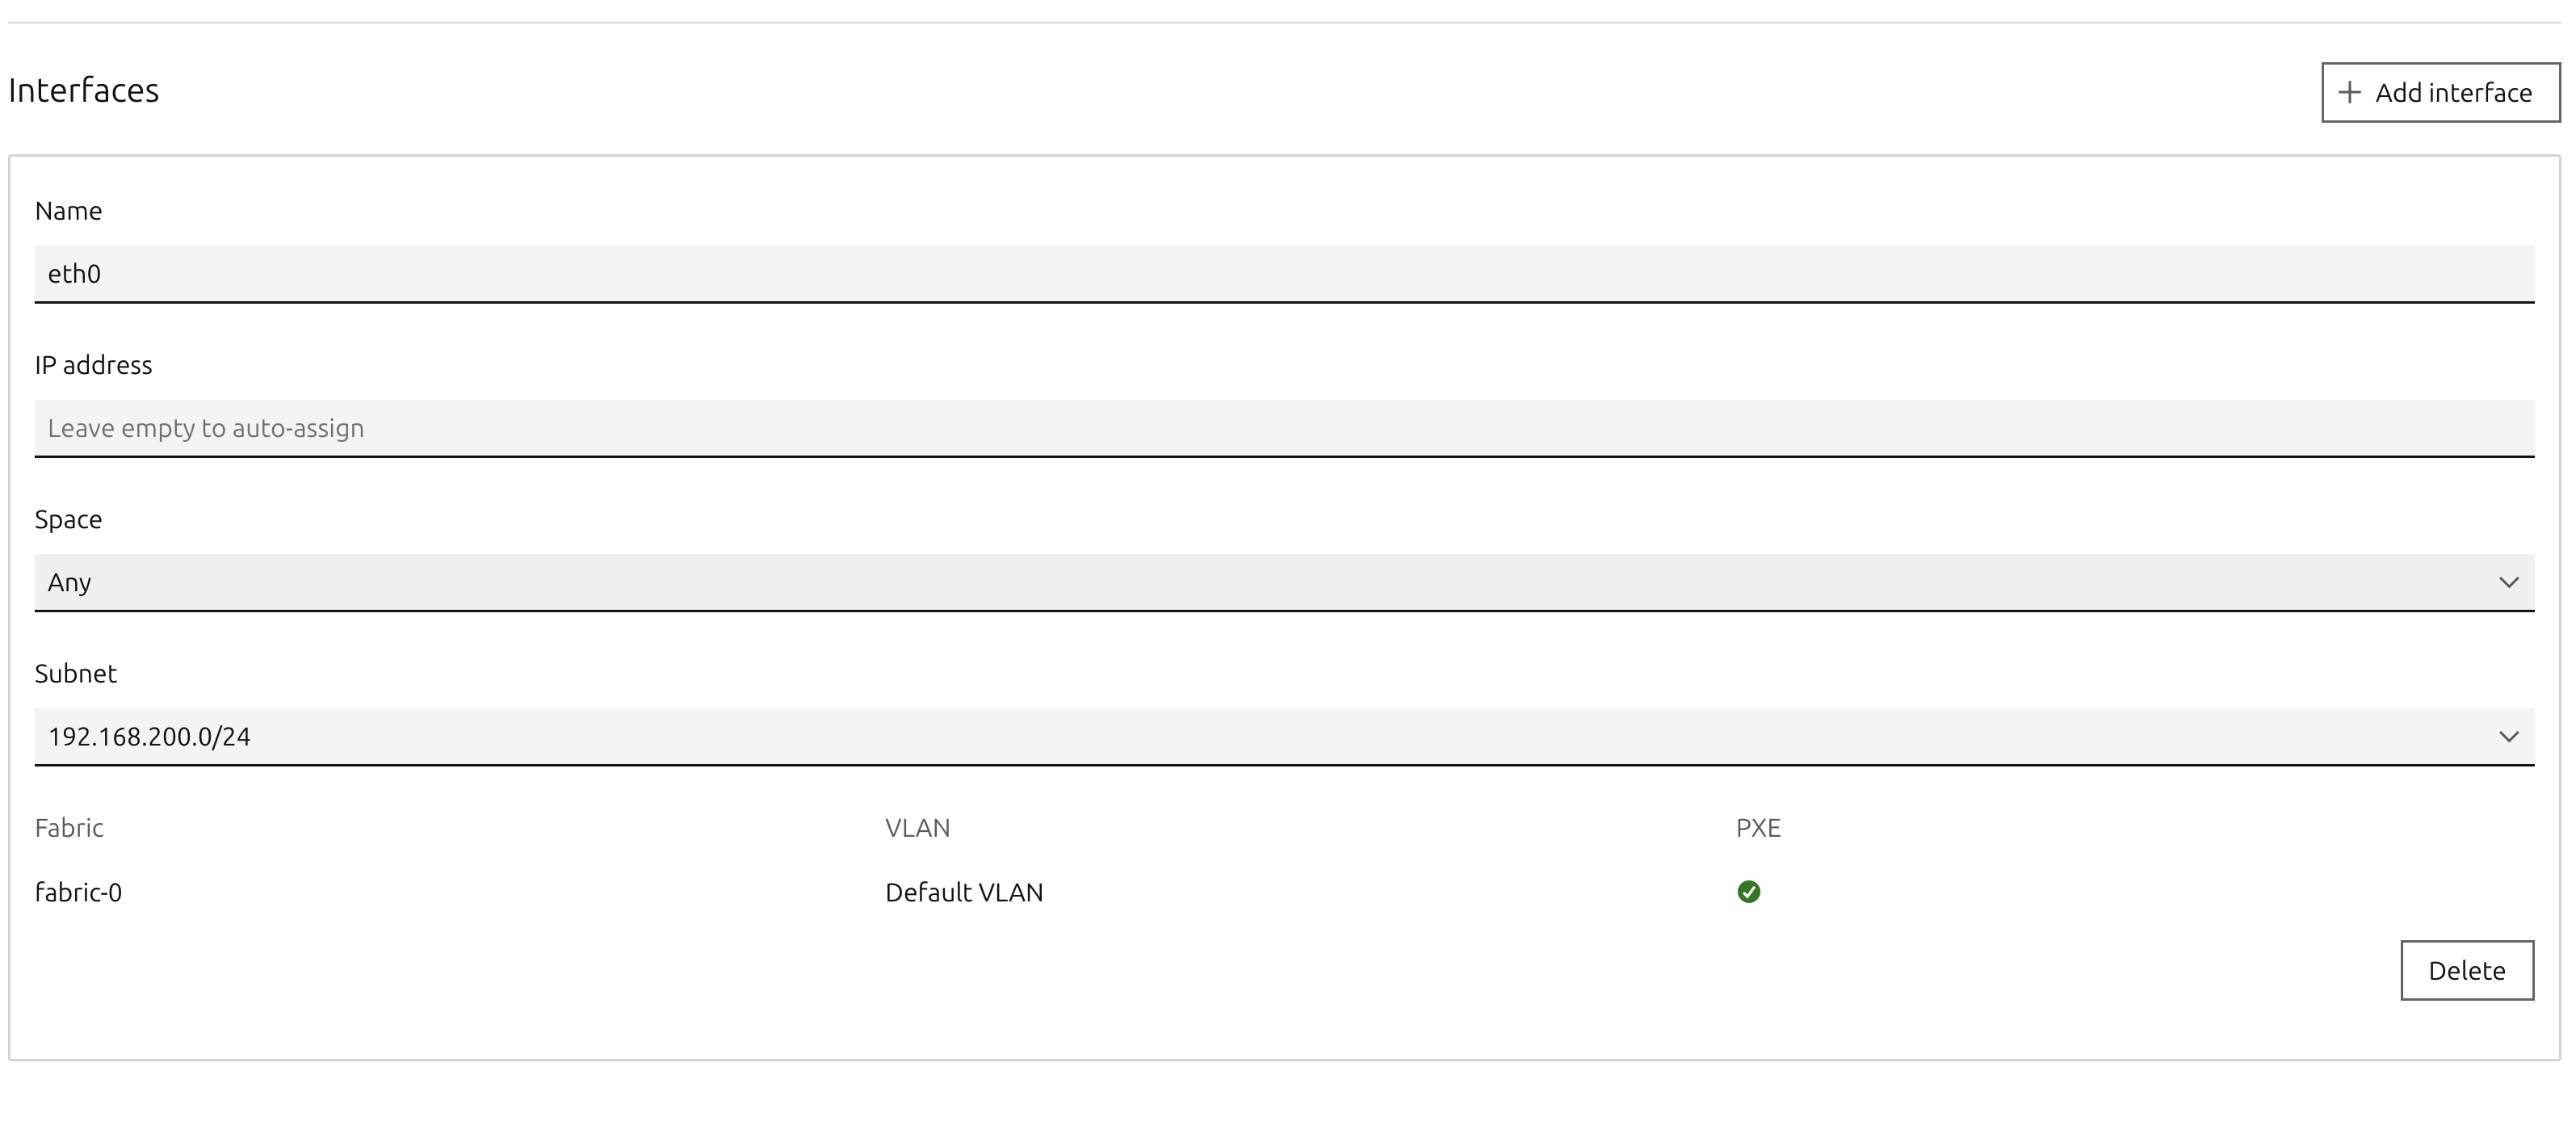Click the Subnet field label
This screenshot has height=1134, width=2576.
click(x=76, y=674)
